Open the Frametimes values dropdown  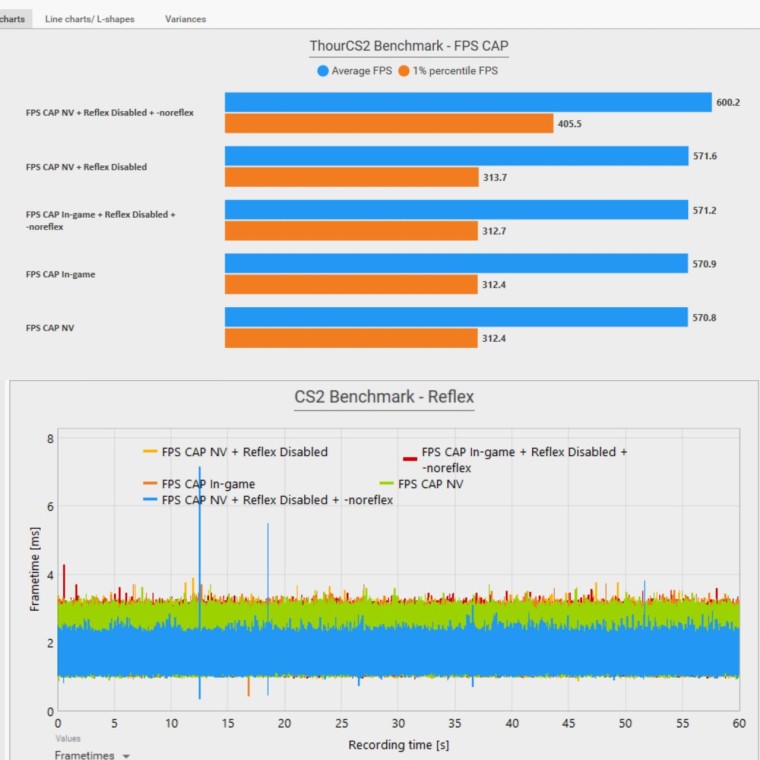[92, 754]
